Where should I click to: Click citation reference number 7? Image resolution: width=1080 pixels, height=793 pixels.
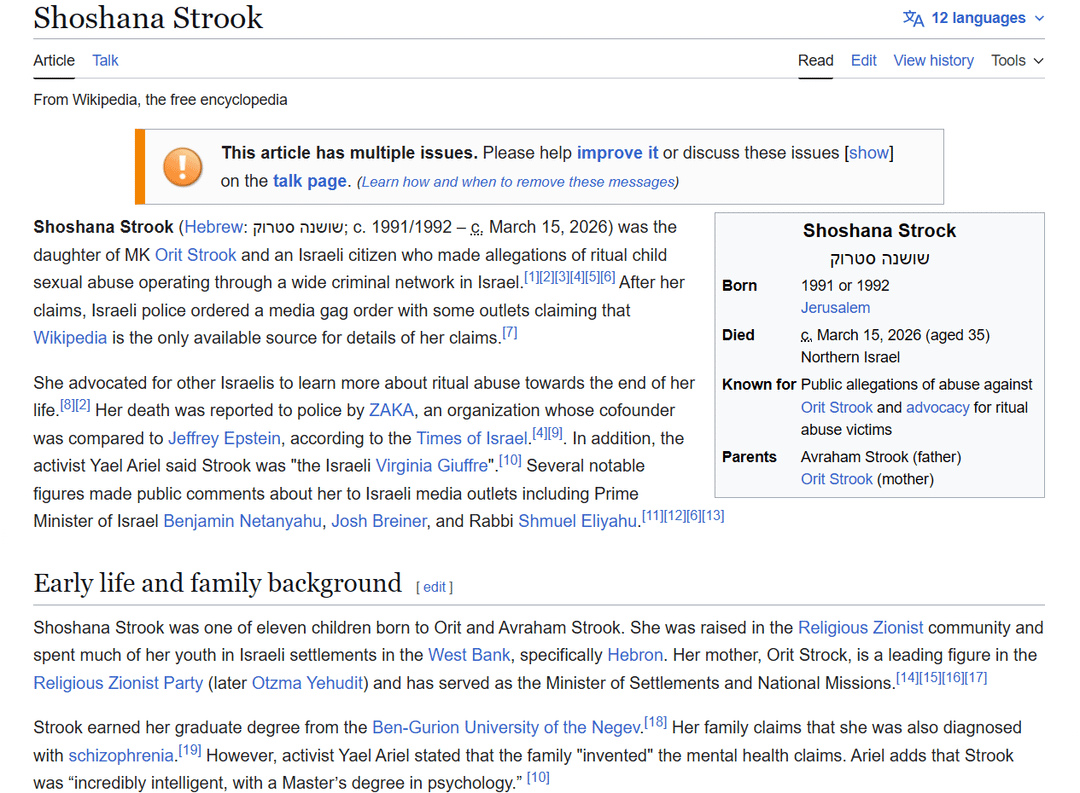[x=510, y=333]
